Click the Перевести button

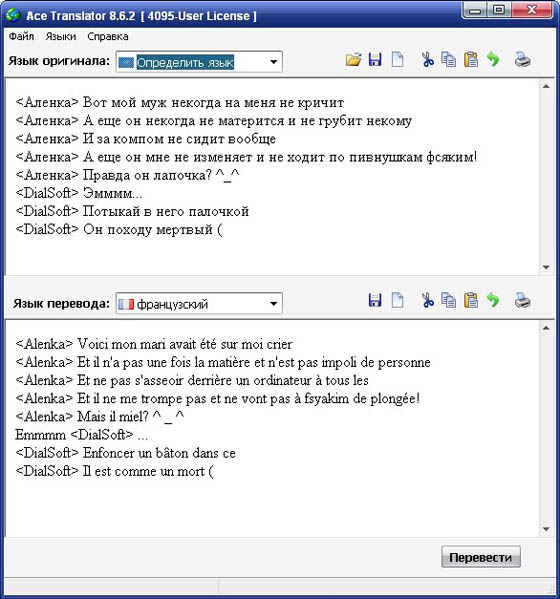[x=481, y=557]
